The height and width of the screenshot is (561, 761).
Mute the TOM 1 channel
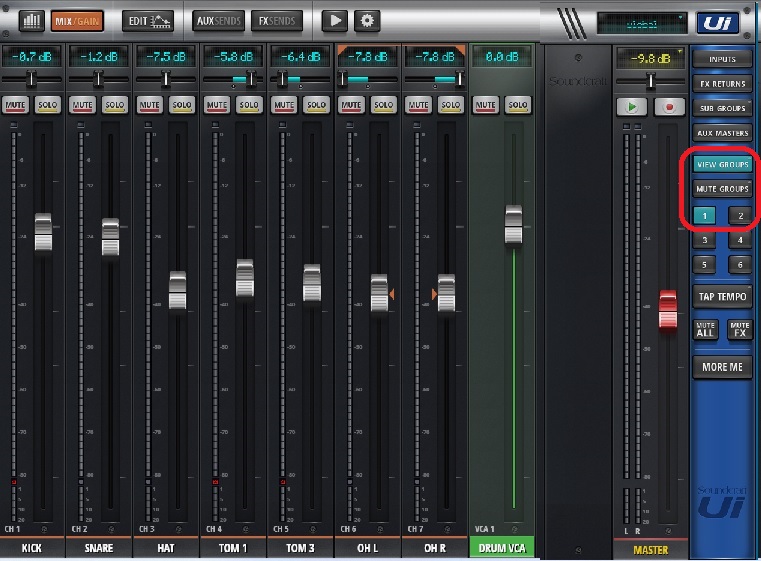coord(217,105)
